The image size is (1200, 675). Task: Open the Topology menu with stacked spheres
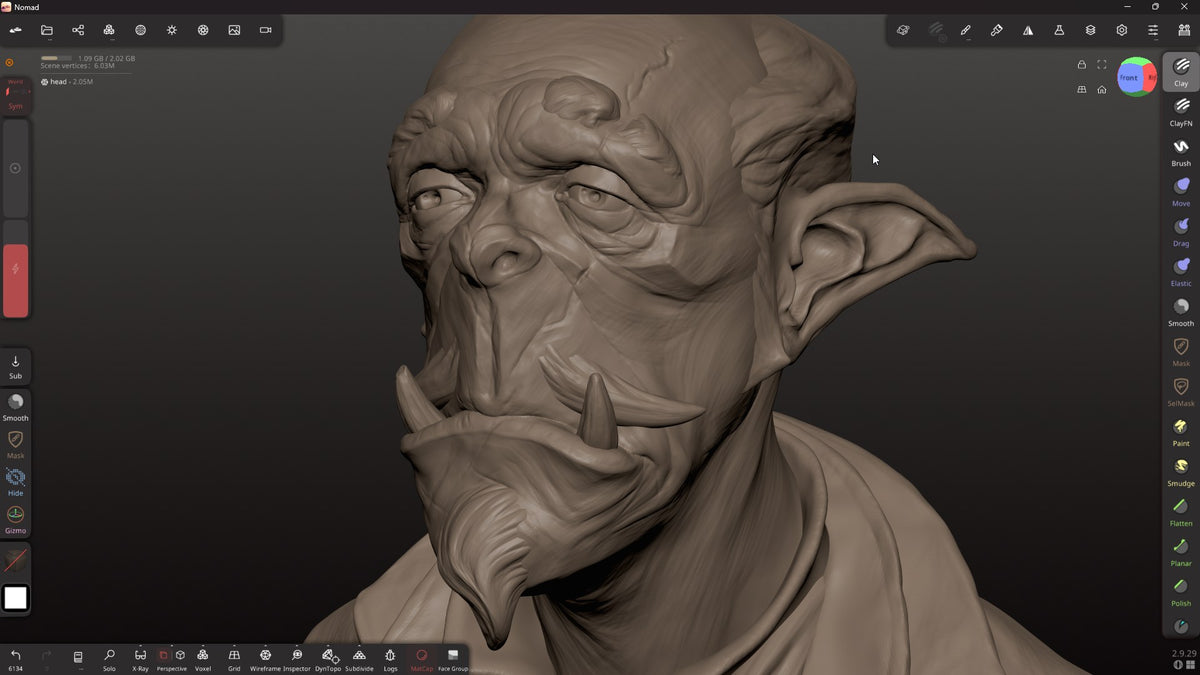click(109, 30)
